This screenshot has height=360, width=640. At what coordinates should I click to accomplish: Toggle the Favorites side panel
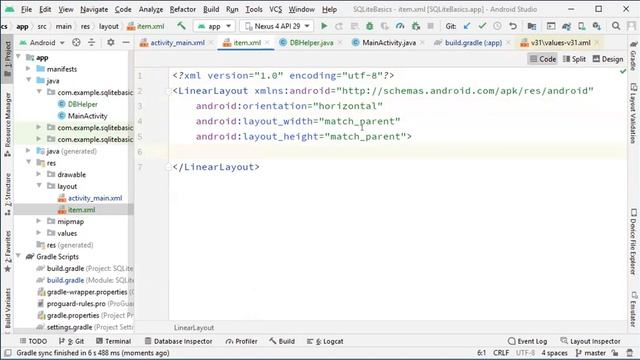coord(7,251)
